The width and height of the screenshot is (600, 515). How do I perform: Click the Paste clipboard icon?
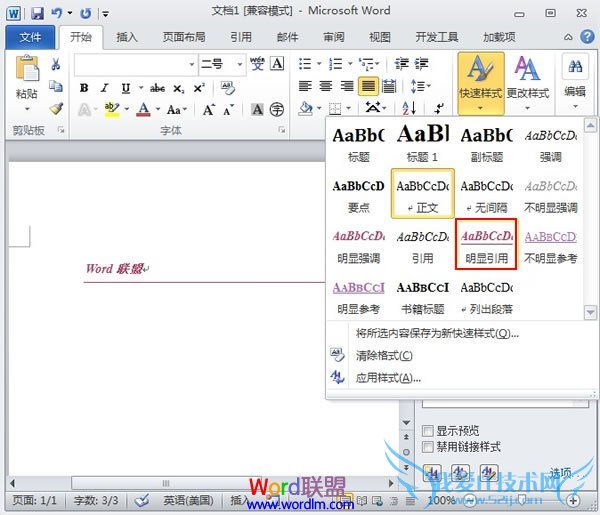[x=27, y=68]
